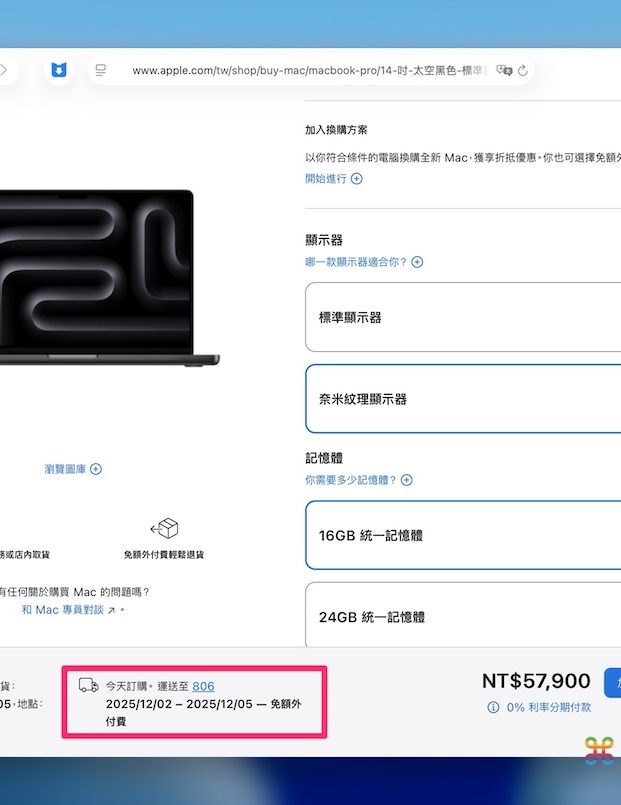Click the URL address bar
The width and height of the screenshot is (621, 805).
300,71
